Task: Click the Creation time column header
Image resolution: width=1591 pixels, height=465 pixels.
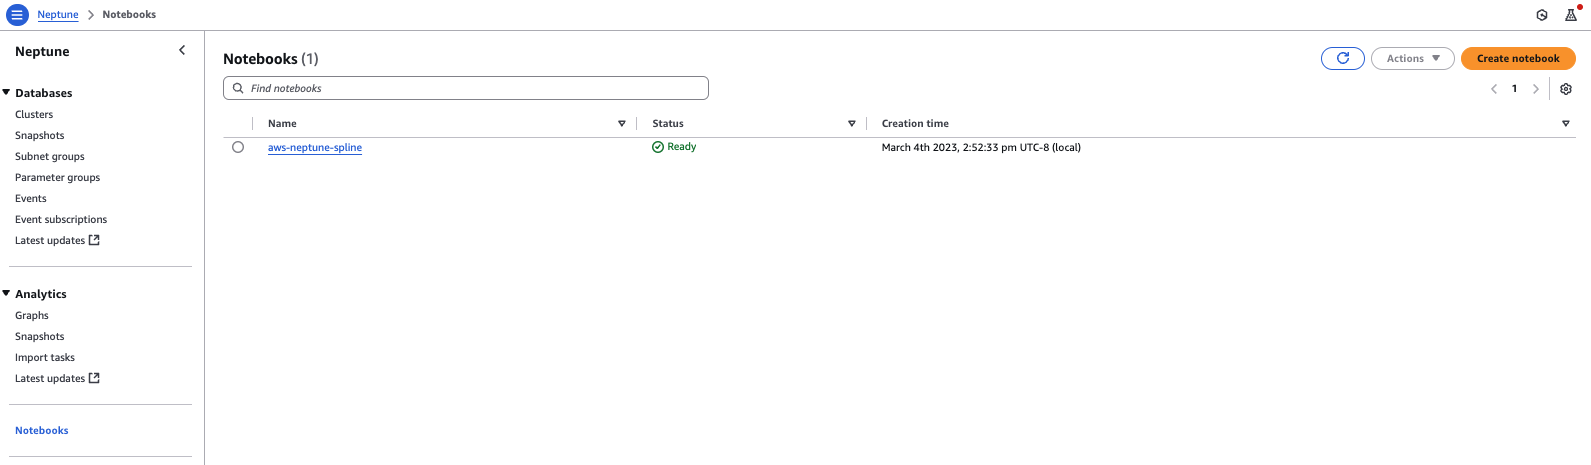Action: [x=915, y=124]
